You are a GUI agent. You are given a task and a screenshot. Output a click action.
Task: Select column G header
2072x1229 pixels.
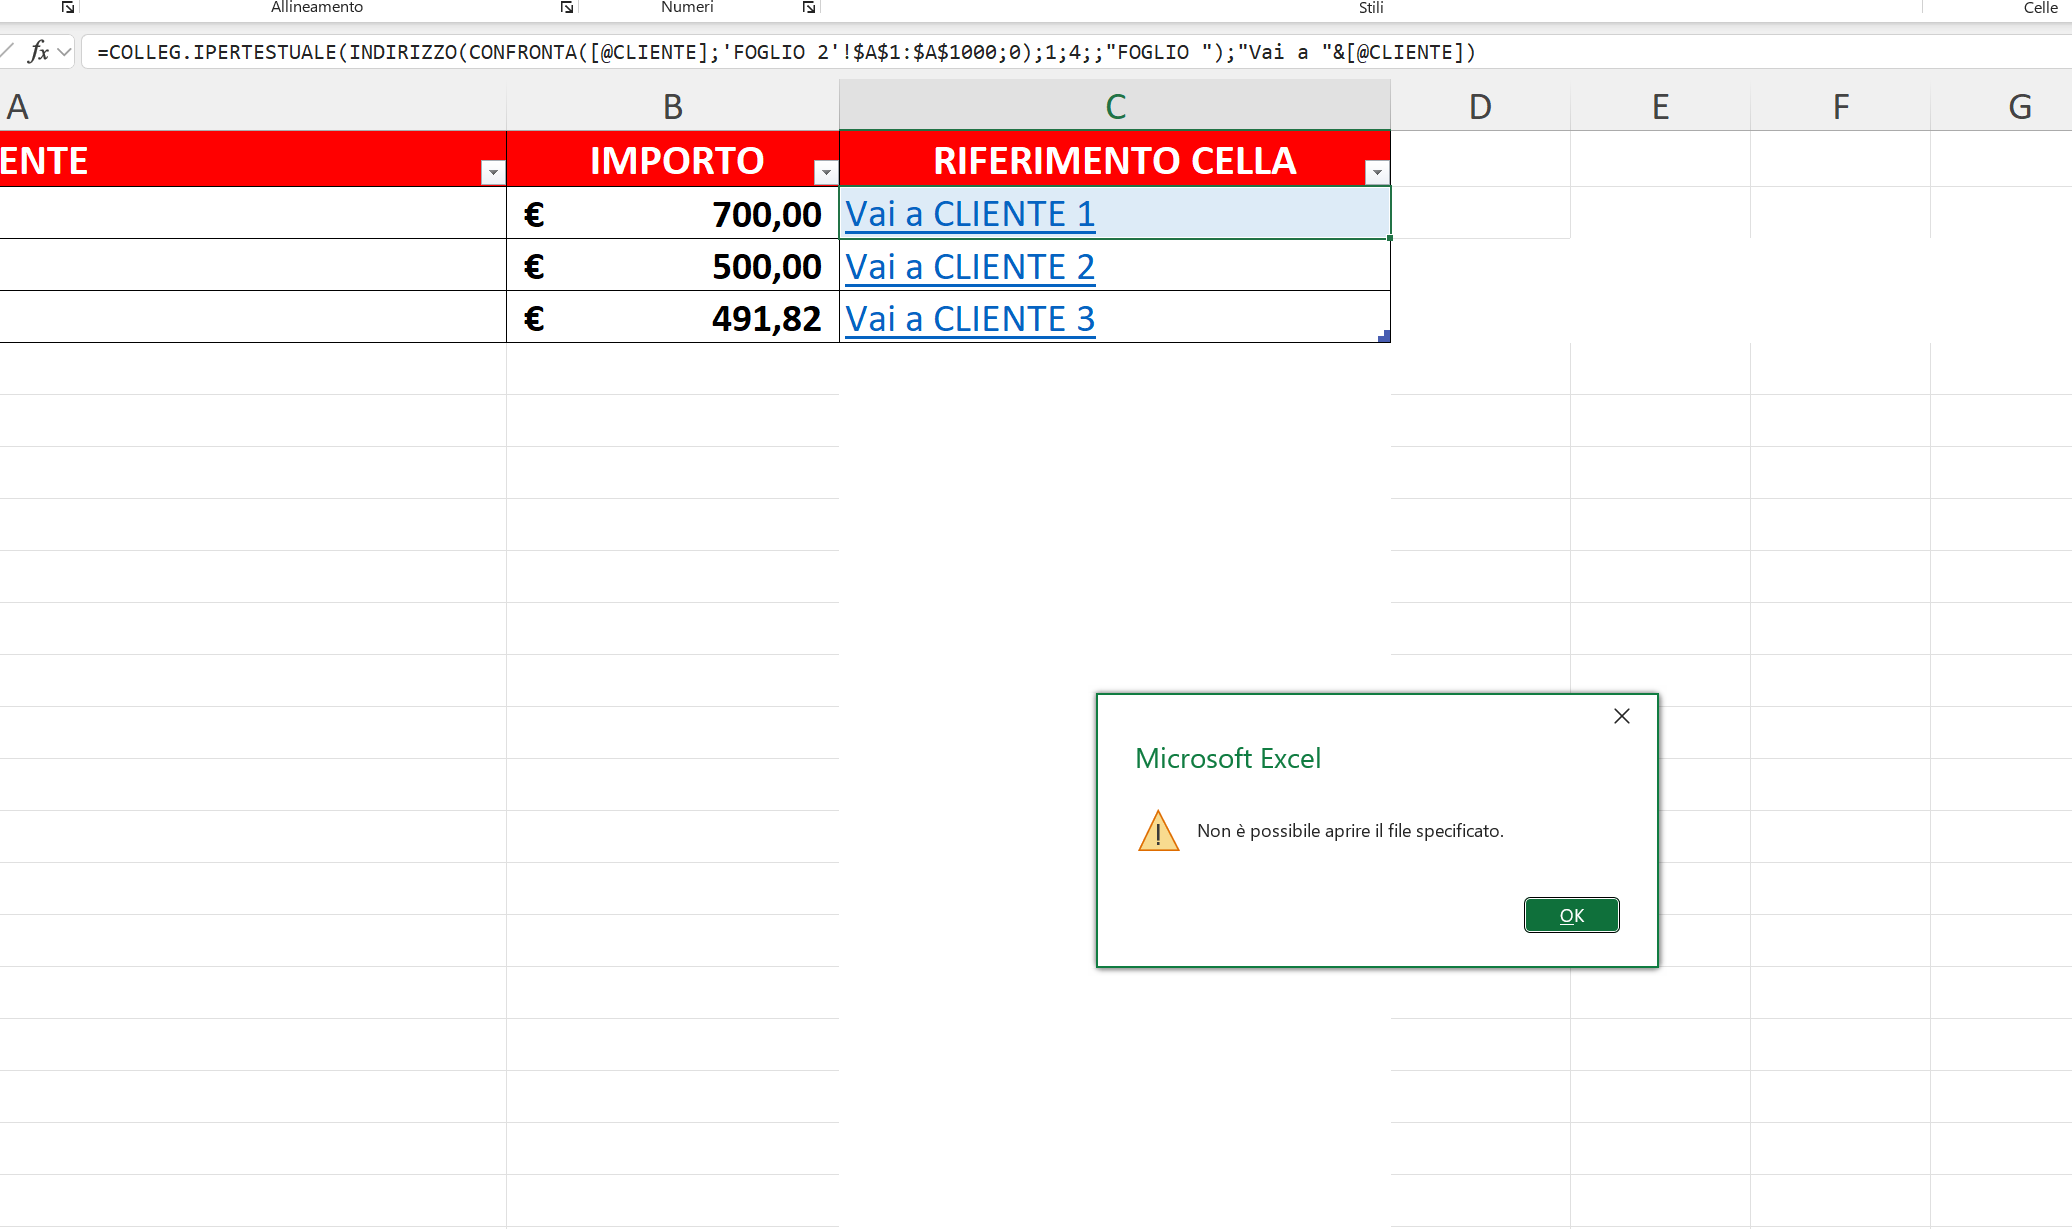coord(2019,106)
